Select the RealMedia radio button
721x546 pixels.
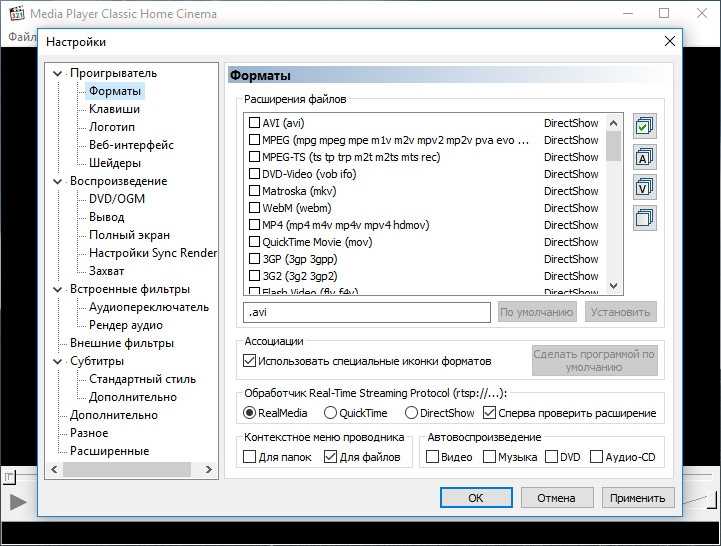click(249, 413)
